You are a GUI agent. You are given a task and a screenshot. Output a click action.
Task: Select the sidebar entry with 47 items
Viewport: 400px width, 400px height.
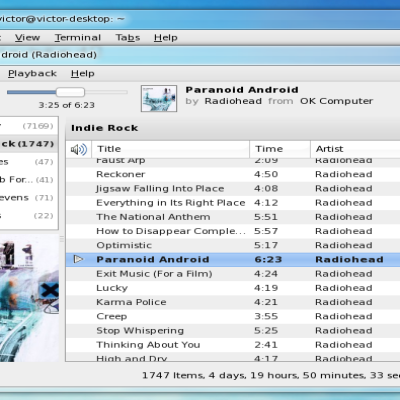point(29,162)
